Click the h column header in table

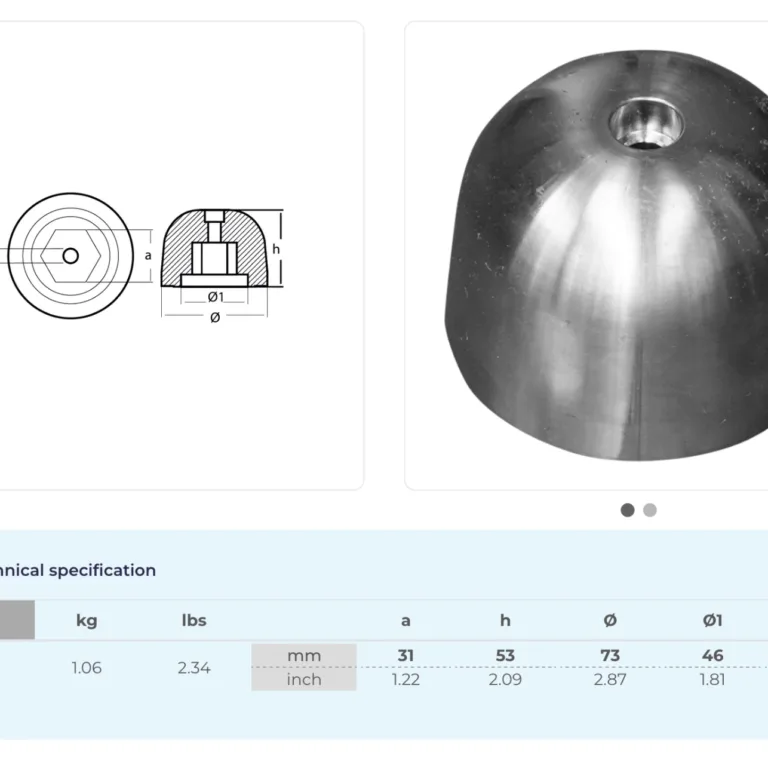tap(505, 620)
